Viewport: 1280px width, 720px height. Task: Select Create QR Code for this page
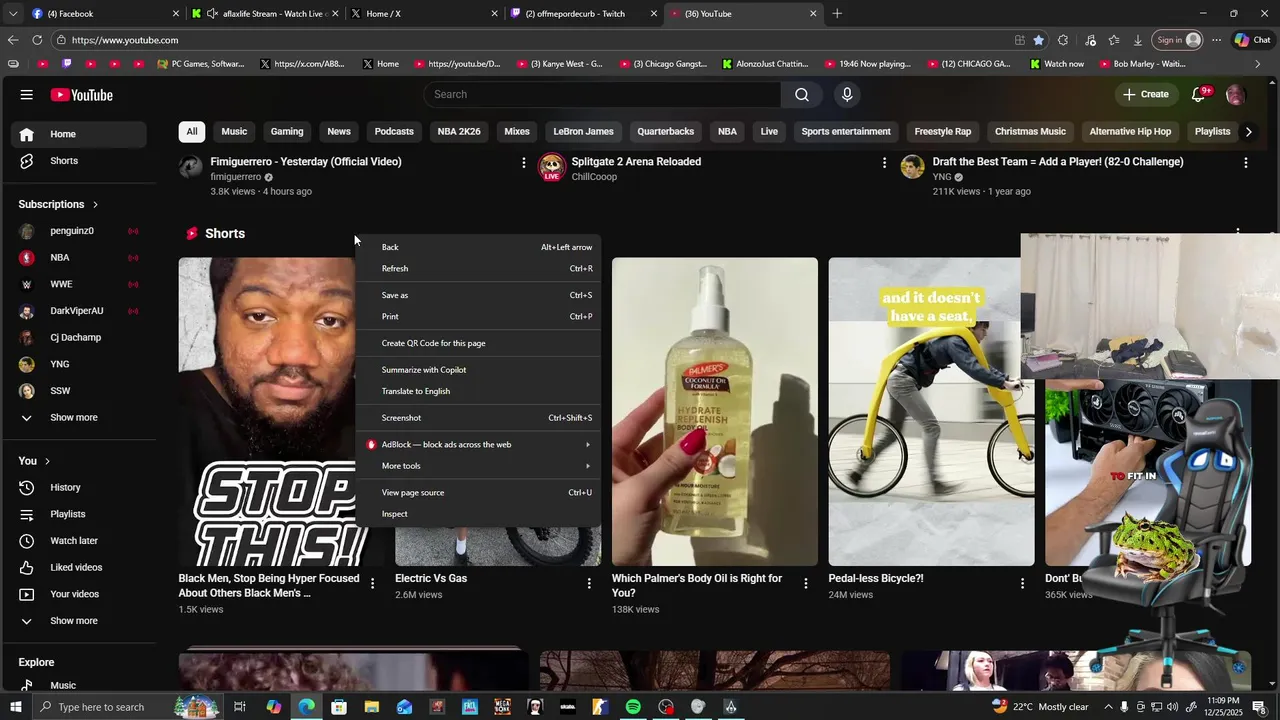478,343
